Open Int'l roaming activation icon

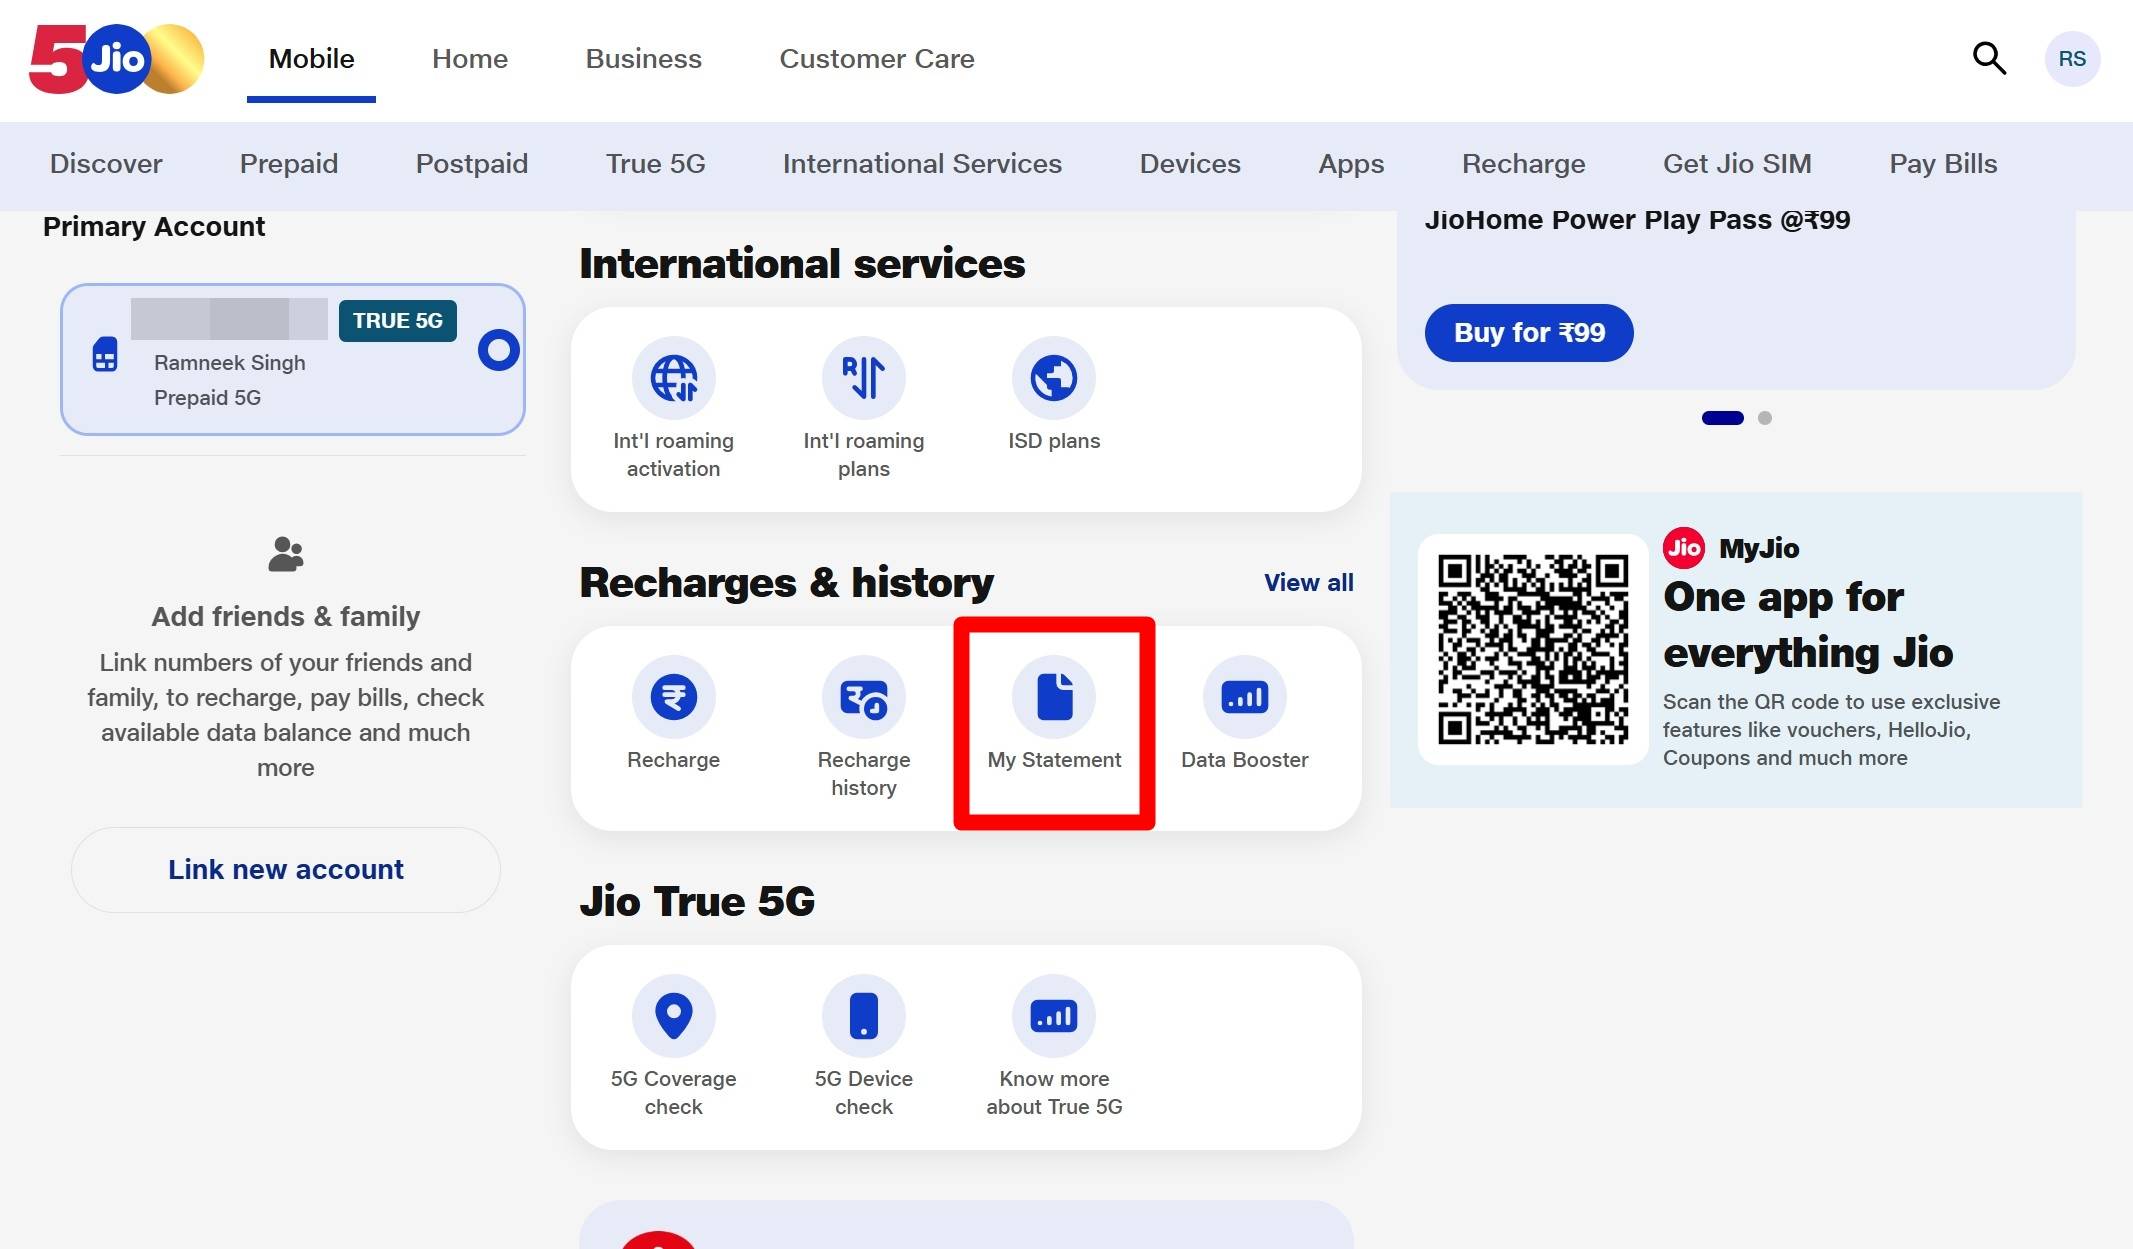click(674, 378)
